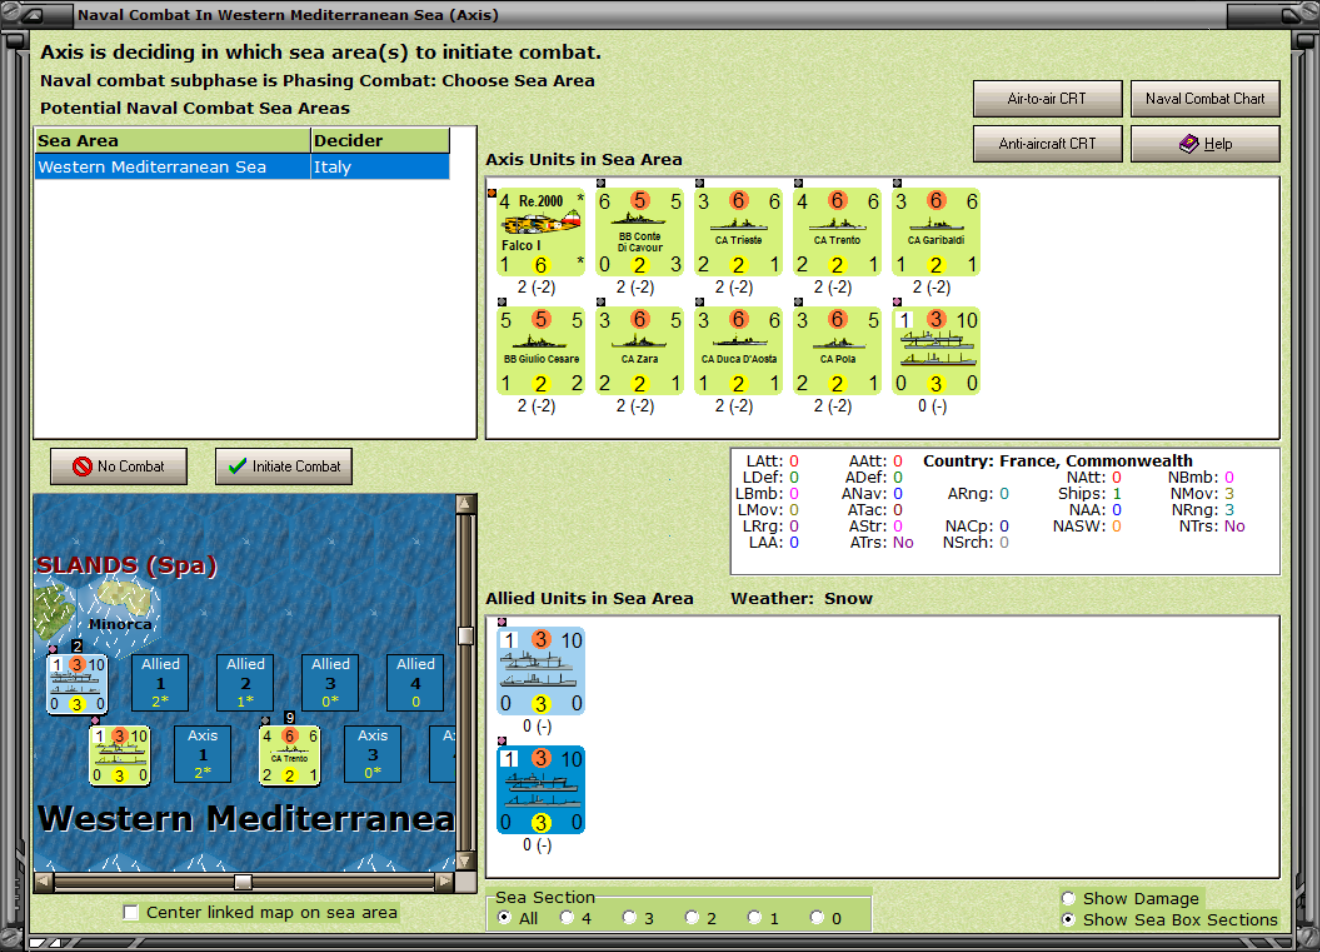1320x952 pixels.
Task: Click the map vertical scrollbar thumb
Action: pyautogui.click(x=465, y=636)
